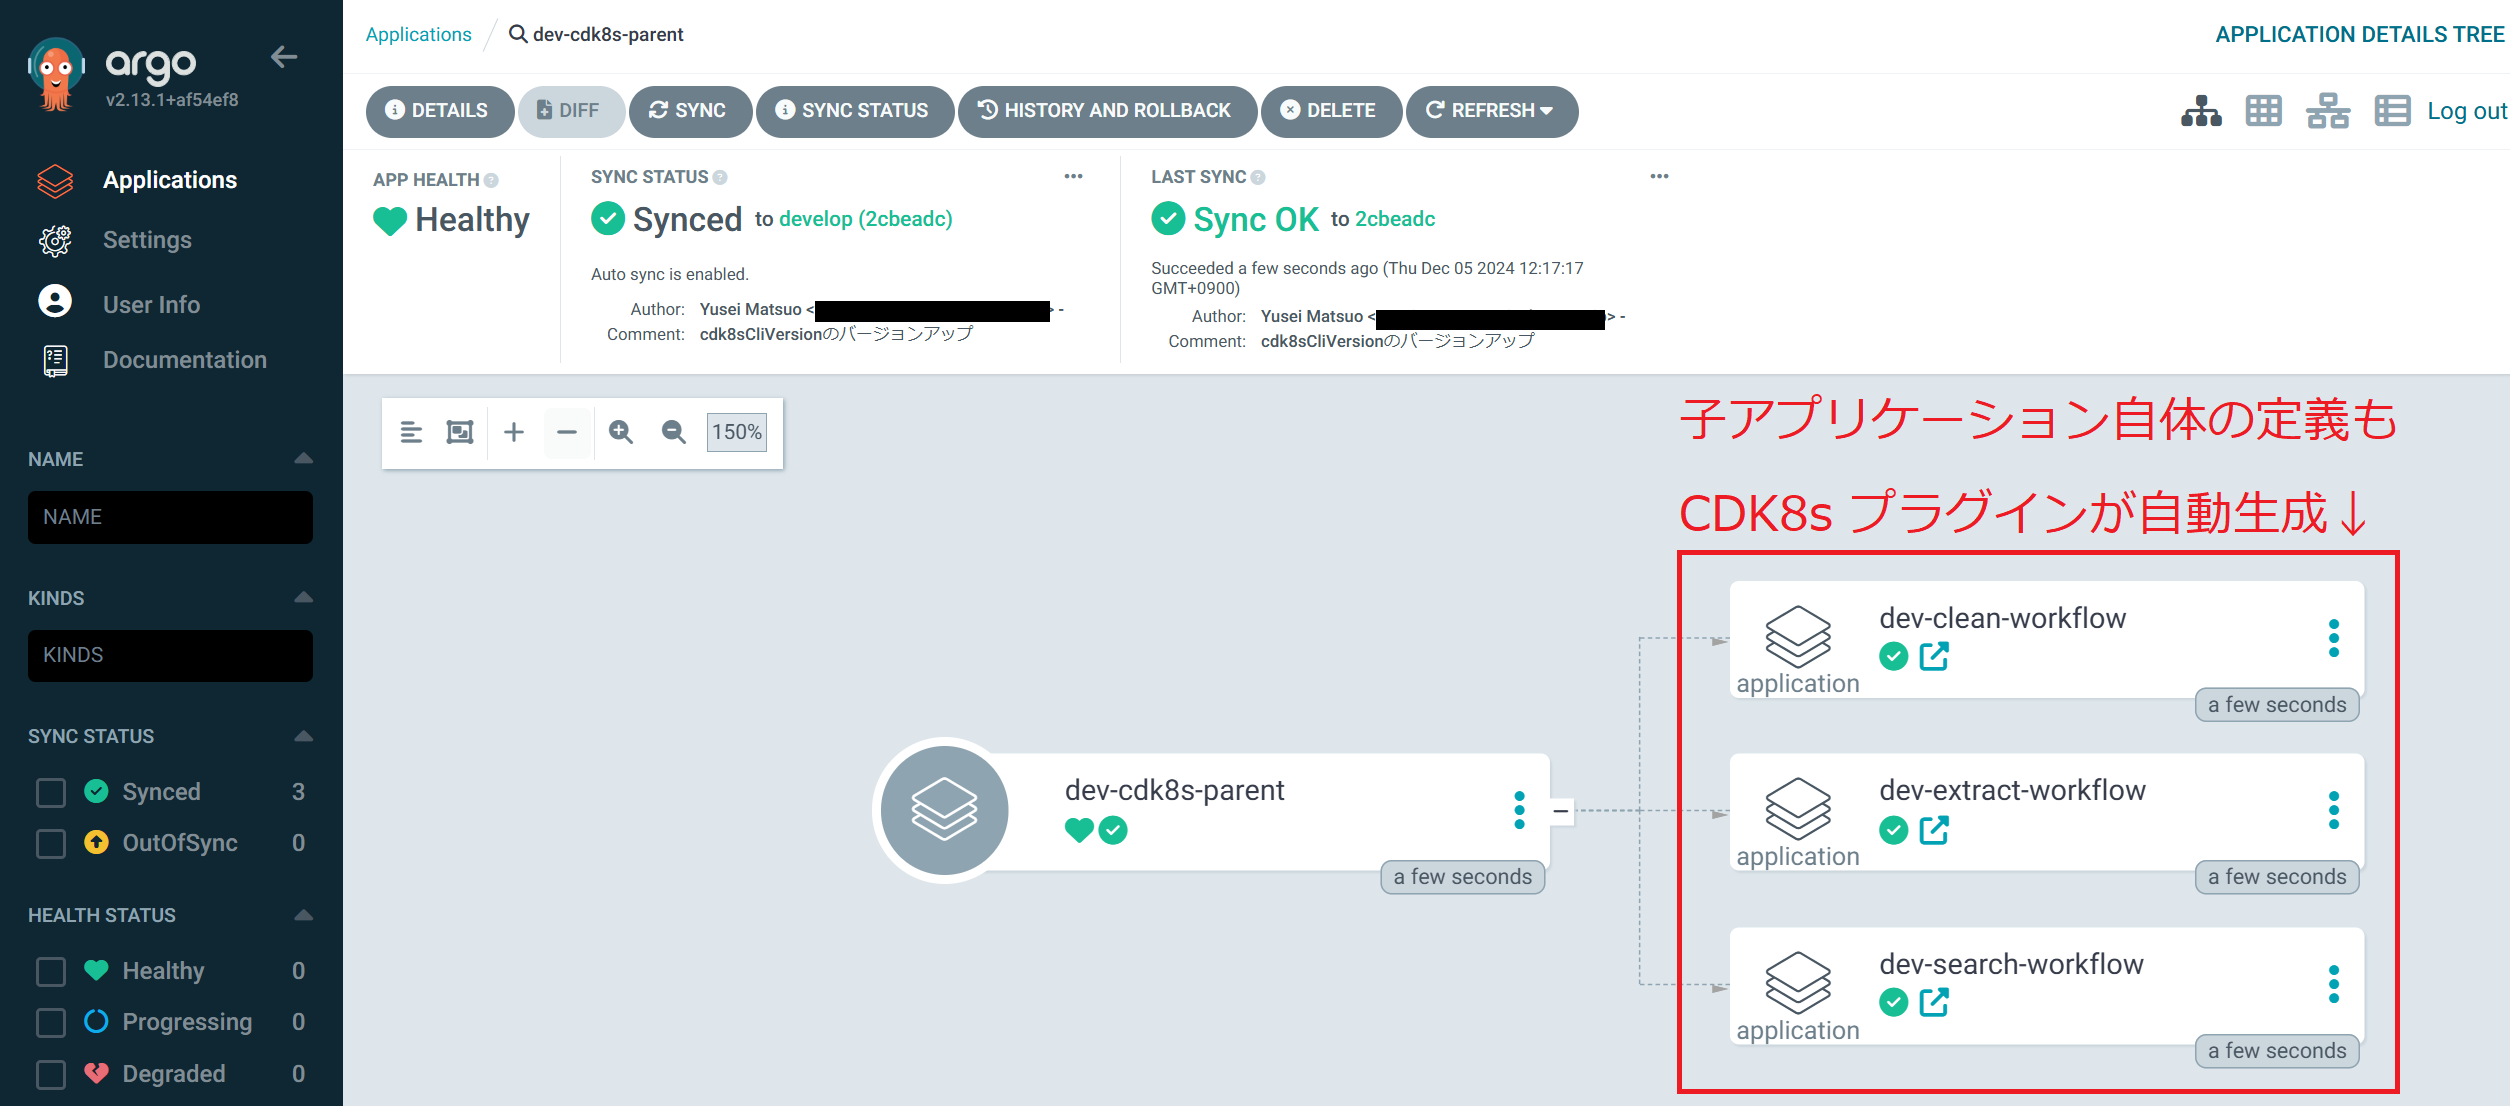Open external link for dev-extract-workflow application

[1936, 829]
